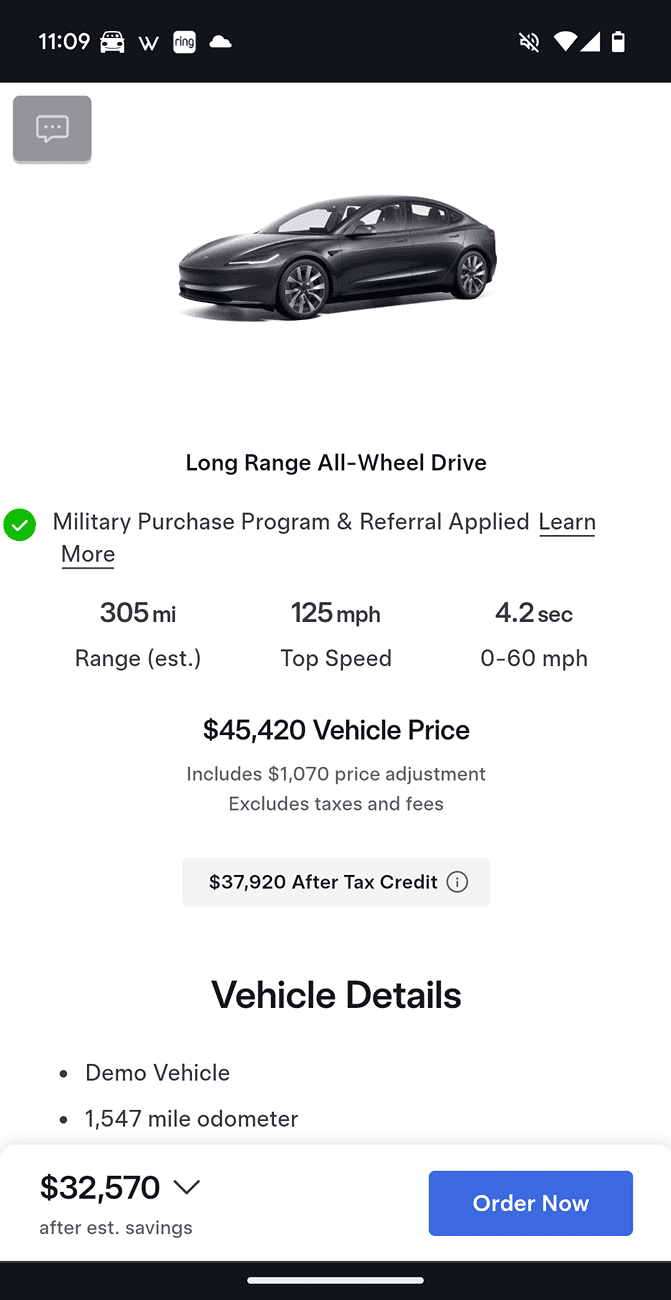Tap the navigation handle at screen bottom
The width and height of the screenshot is (671, 1300).
335,1281
